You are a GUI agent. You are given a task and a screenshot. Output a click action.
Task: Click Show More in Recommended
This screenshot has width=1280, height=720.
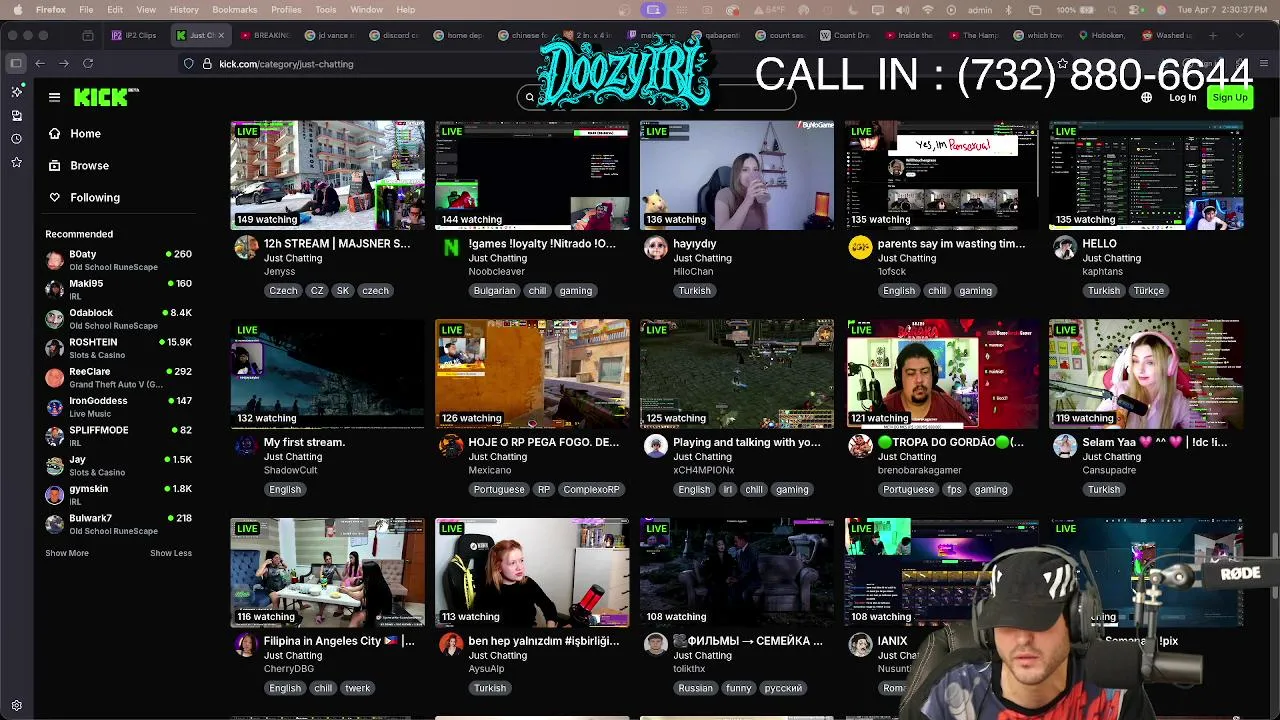(67, 553)
